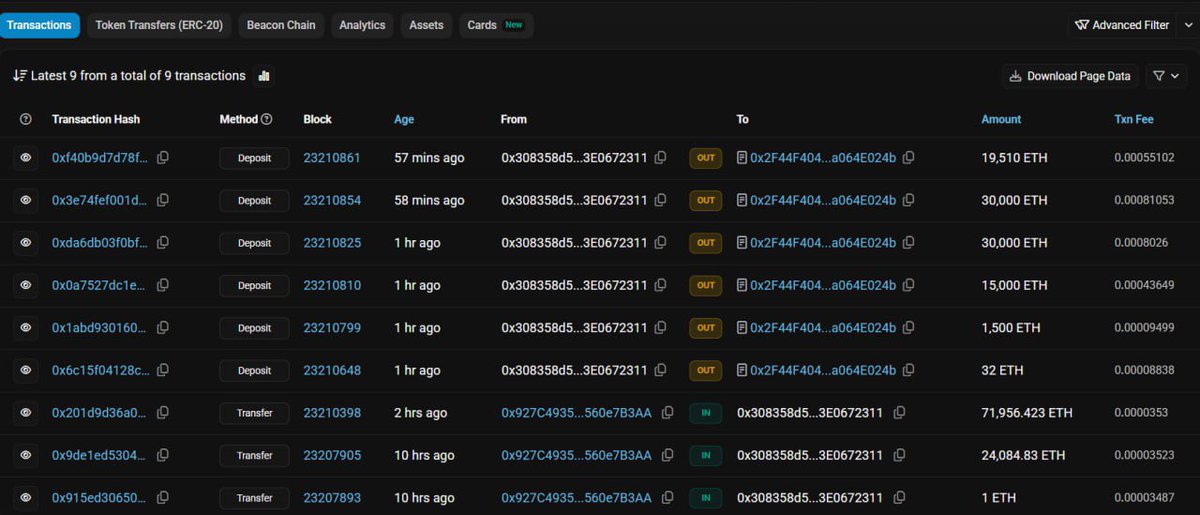
Task: Open block 23210799
Action: 332,328
